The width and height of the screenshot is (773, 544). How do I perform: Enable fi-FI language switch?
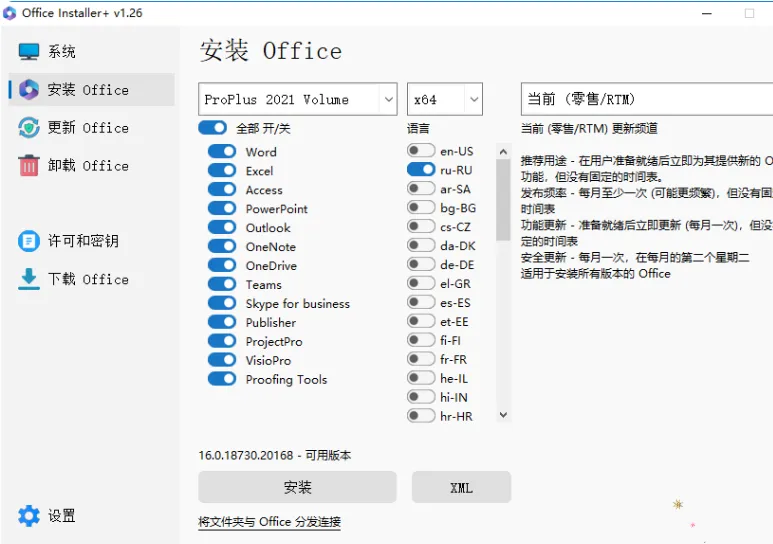point(421,339)
